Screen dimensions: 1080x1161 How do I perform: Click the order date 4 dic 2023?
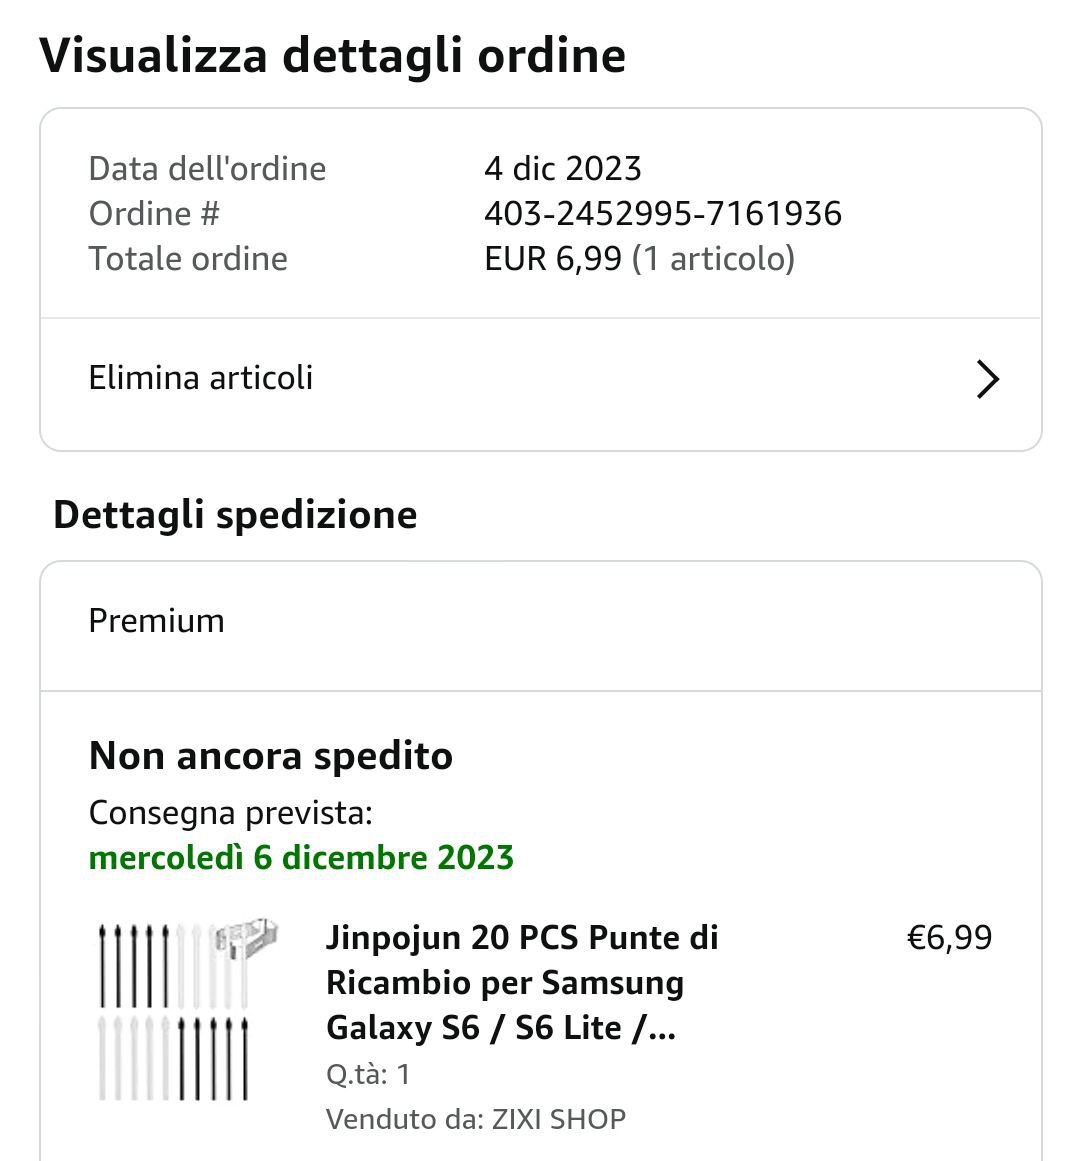pos(563,168)
